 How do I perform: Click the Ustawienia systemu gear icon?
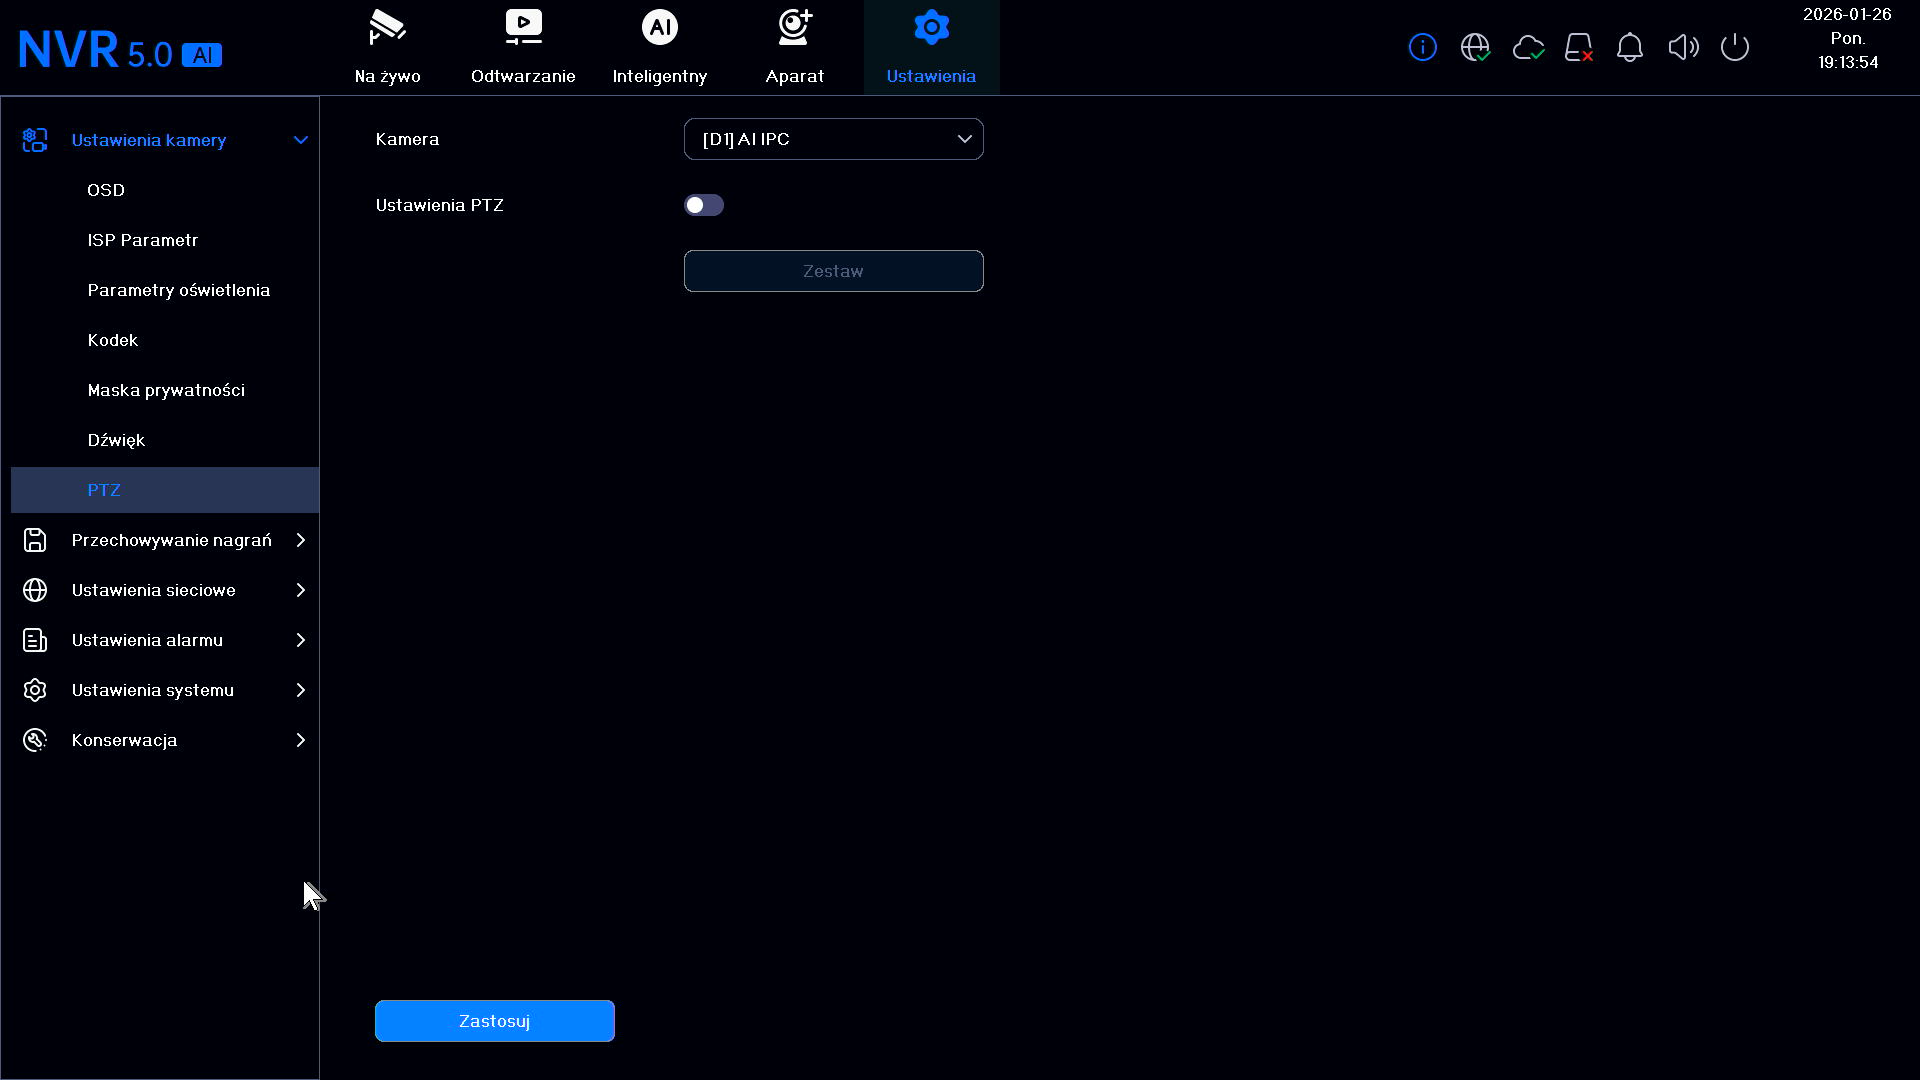(x=35, y=690)
